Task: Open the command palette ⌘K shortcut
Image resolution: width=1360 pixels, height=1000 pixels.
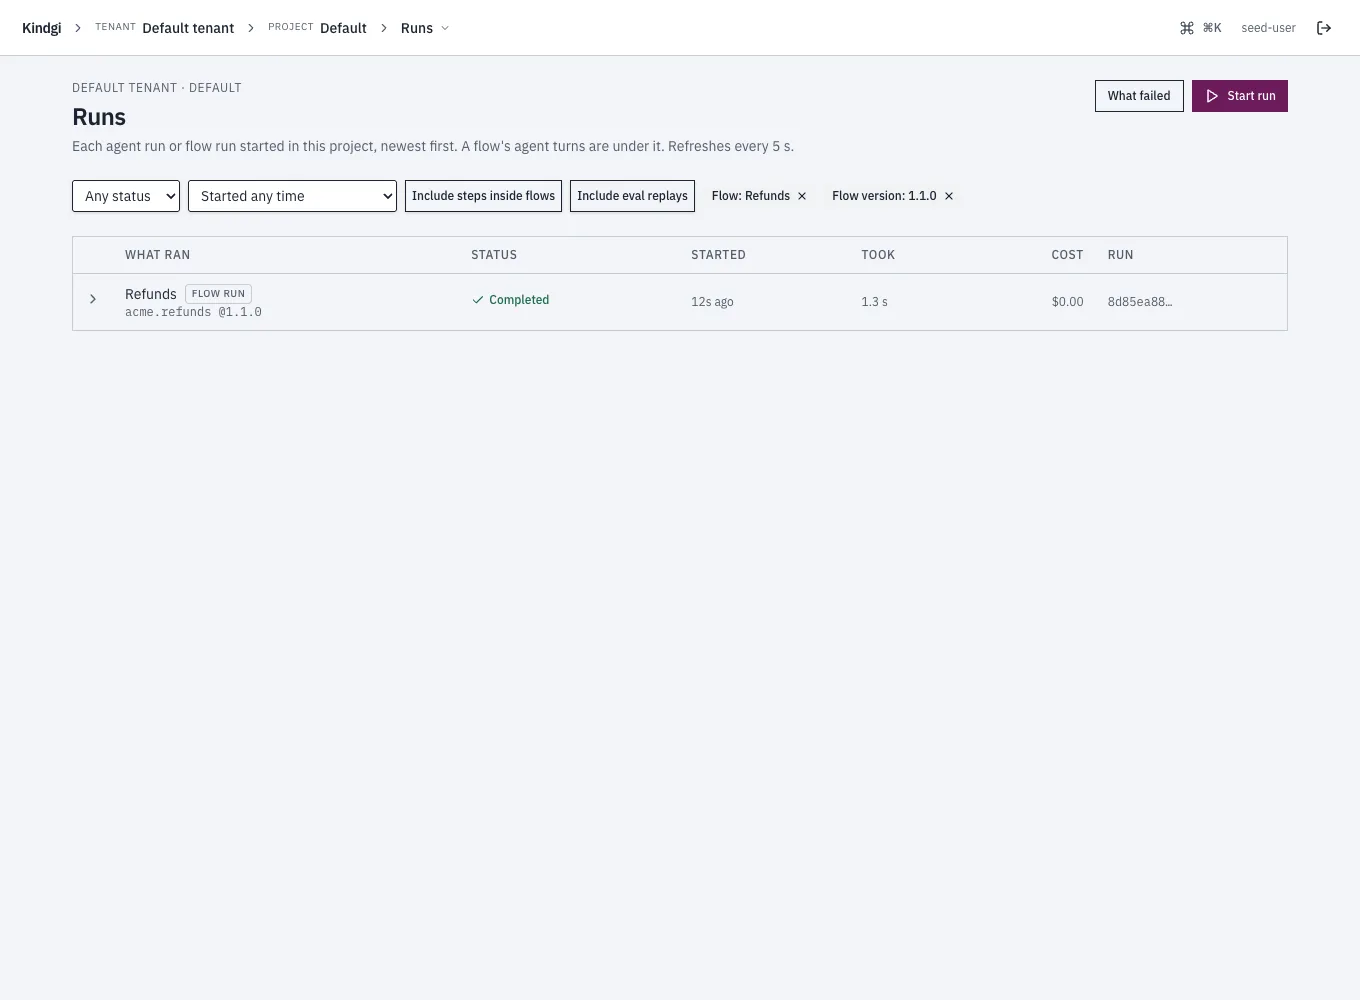Action: tap(1200, 28)
